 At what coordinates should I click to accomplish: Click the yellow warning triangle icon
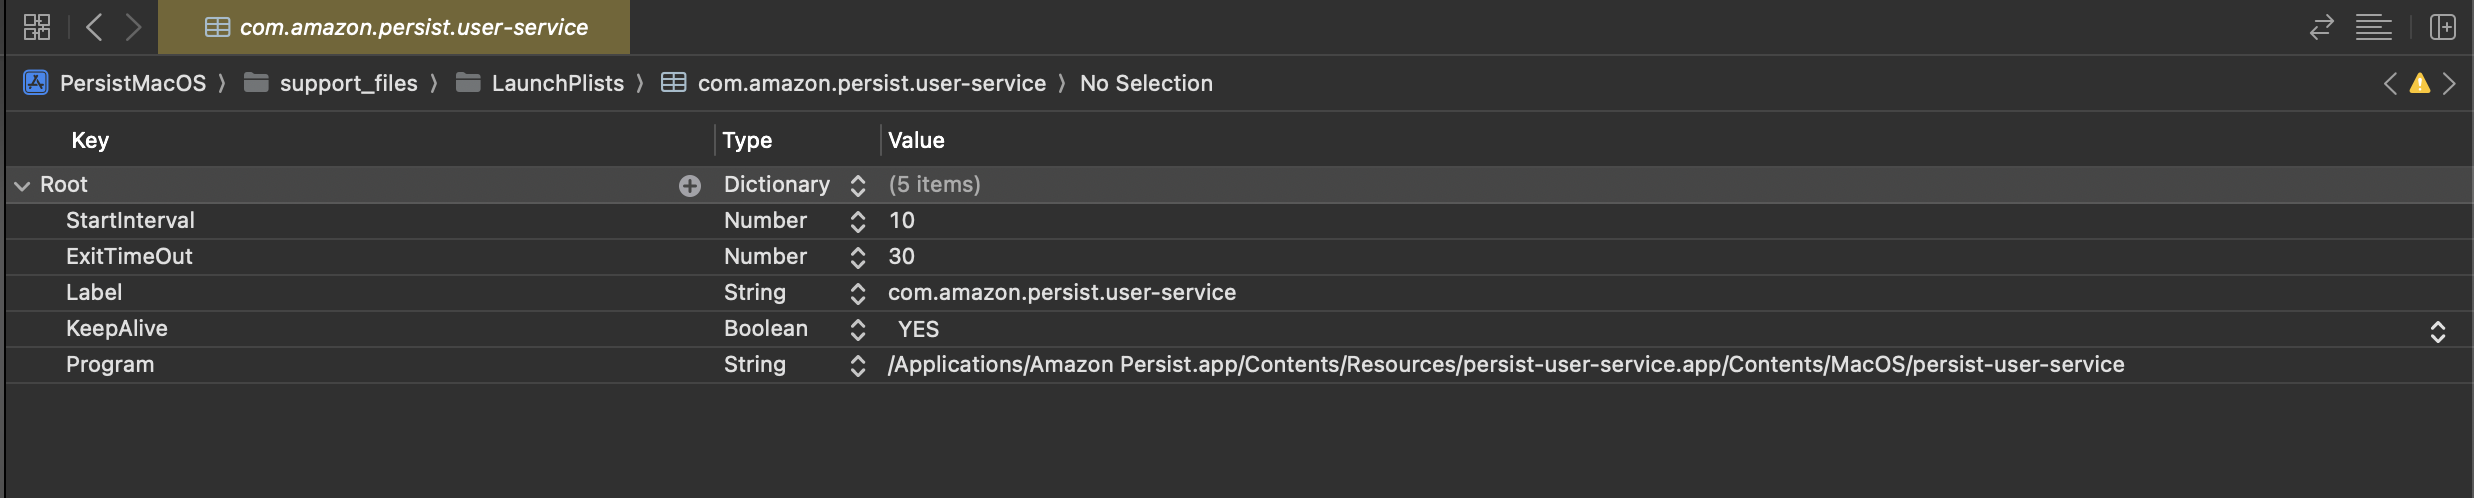(x=2420, y=83)
